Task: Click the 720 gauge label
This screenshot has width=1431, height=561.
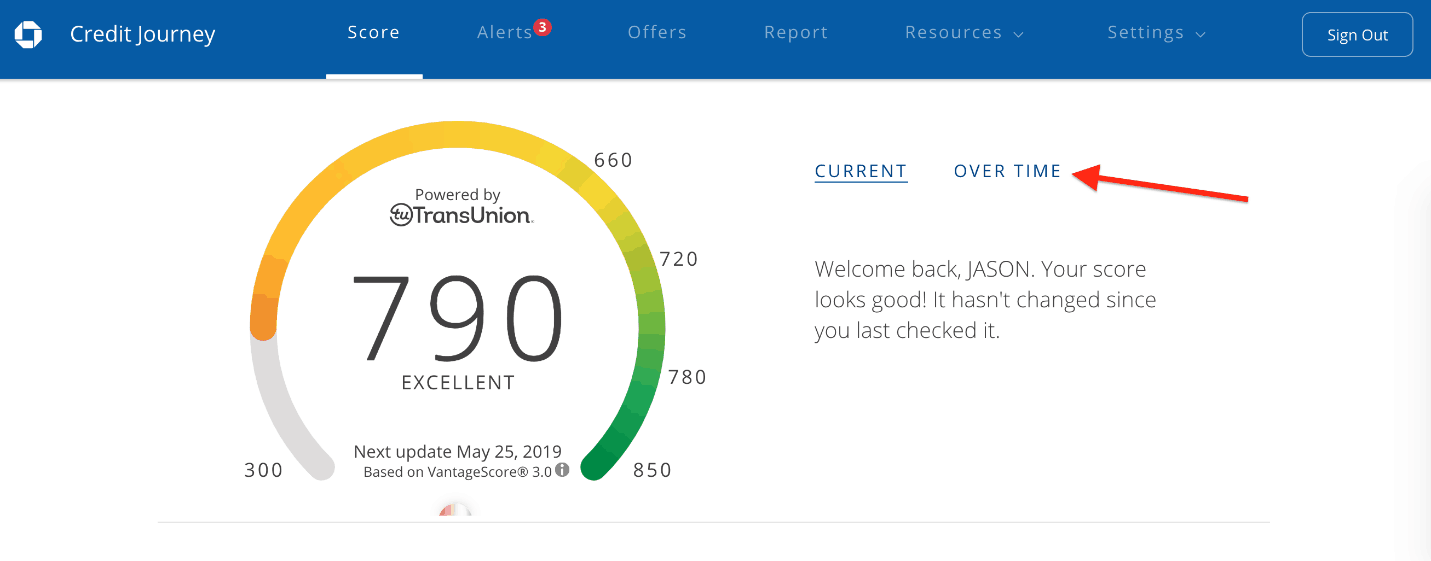Action: 679,259
